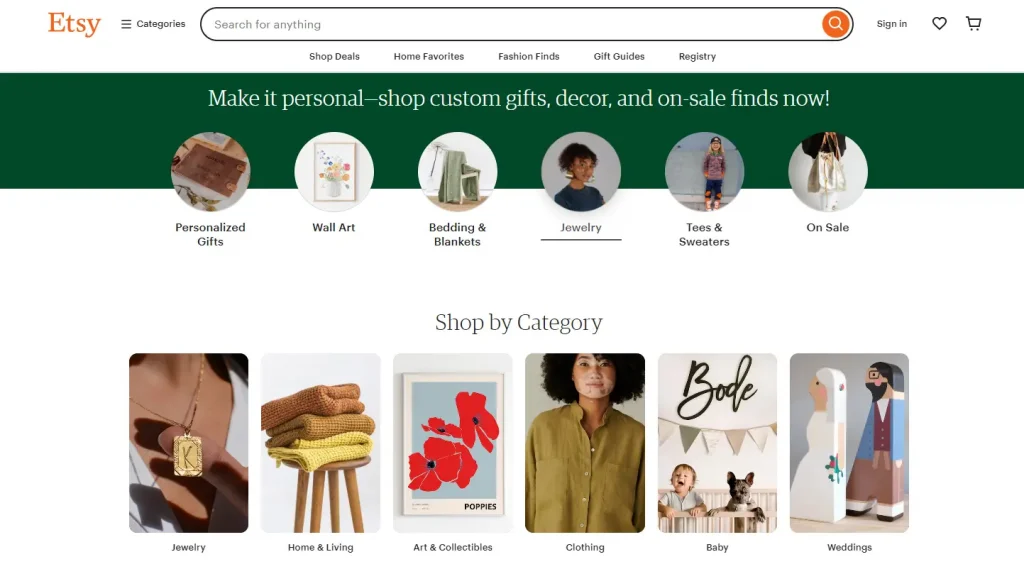Open the Tees & Sweaters circle image

[x=704, y=172]
